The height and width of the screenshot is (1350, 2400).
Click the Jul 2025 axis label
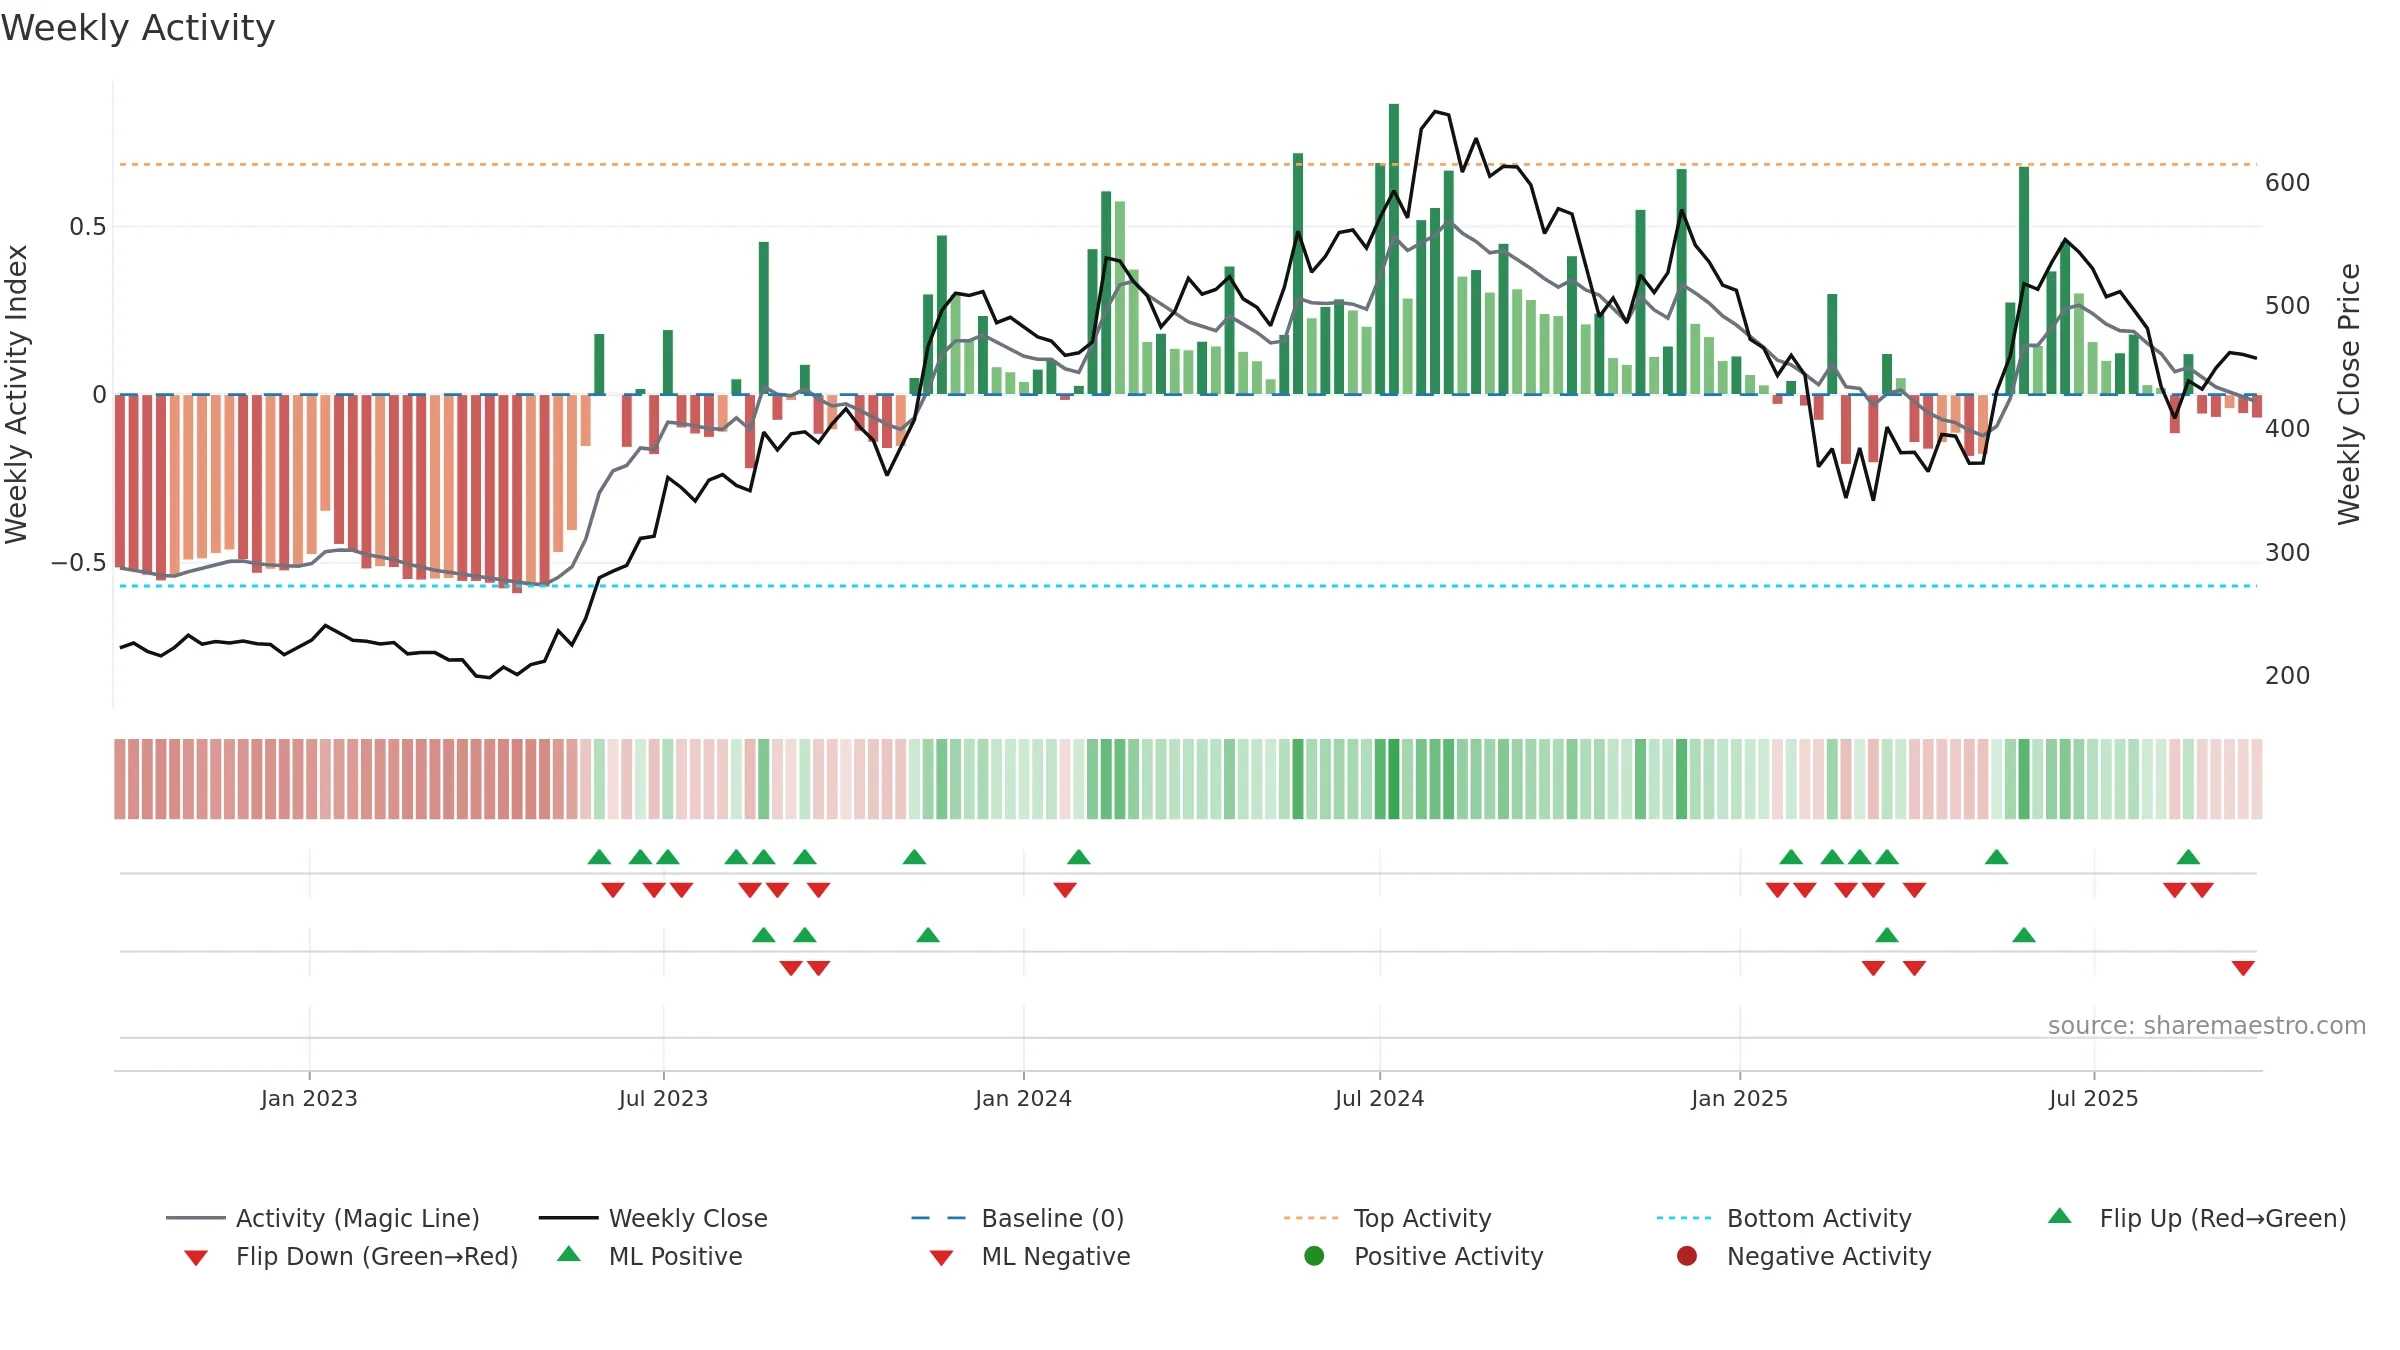pyautogui.click(x=2093, y=1099)
